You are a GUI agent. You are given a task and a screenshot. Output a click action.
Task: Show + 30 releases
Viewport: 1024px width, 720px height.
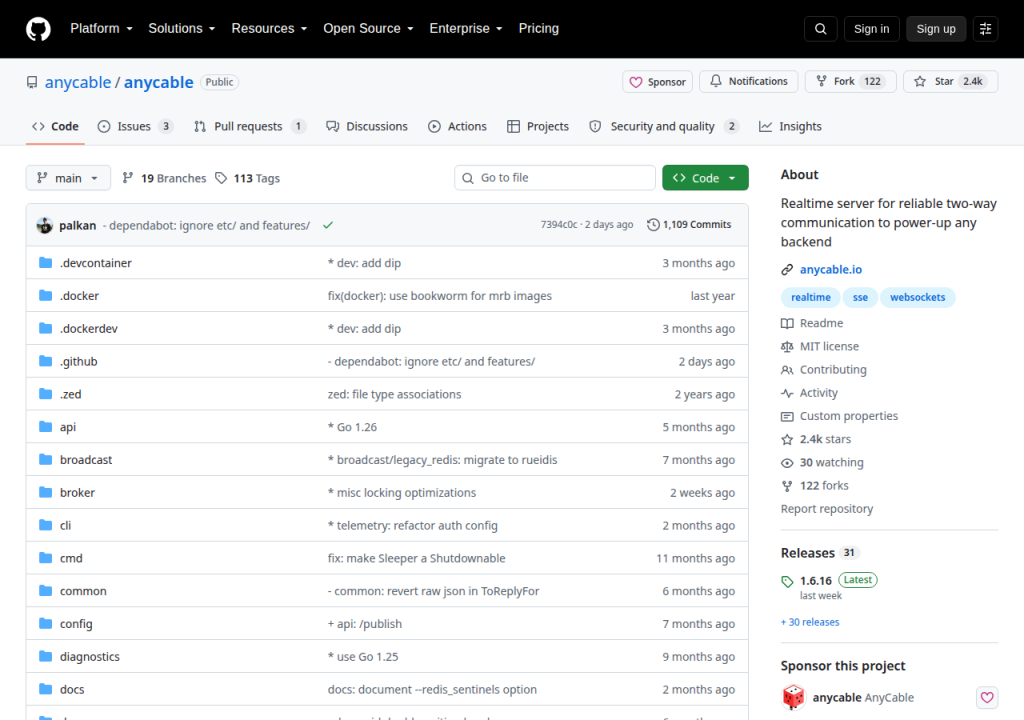tap(810, 622)
